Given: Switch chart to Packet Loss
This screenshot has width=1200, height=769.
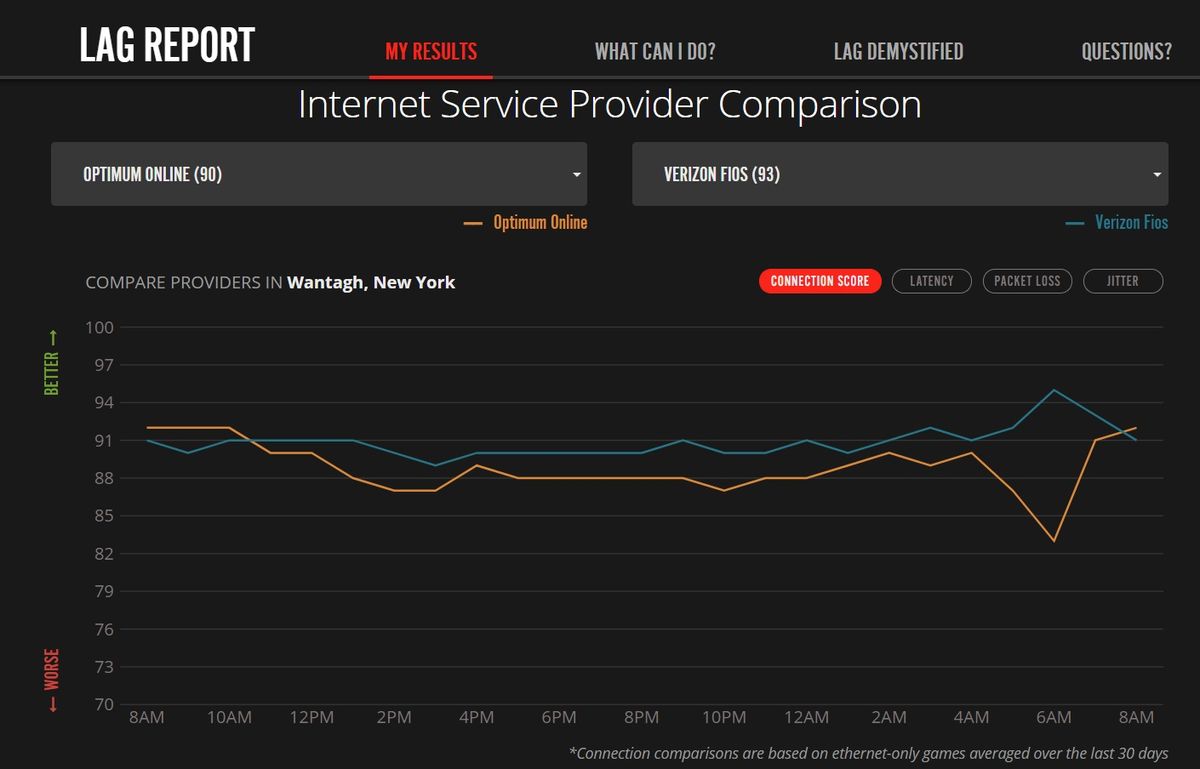Looking at the screenshot, I should point(1027,281).
